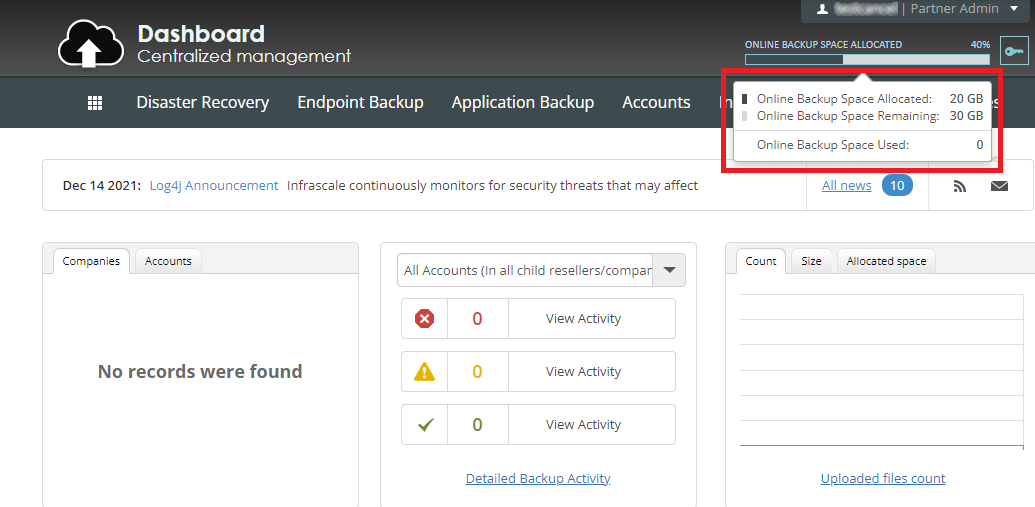Screen dimensions: 1035x507
Task: Open the Endpoint Backup menu
Action: point(360,102)
